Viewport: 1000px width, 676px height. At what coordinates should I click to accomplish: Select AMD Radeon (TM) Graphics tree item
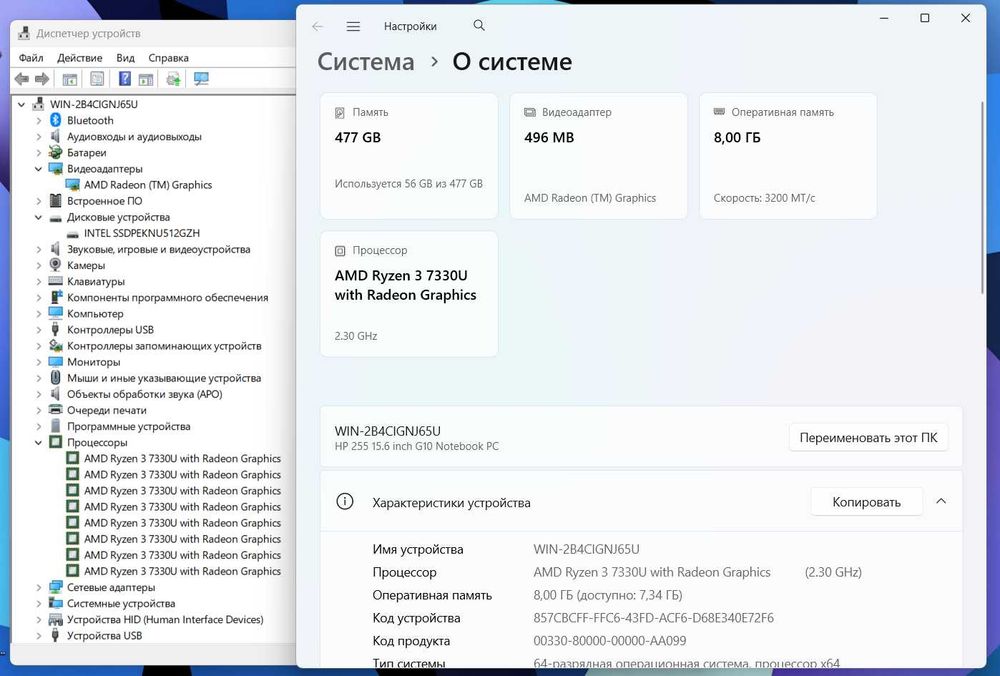click(148, 184)
